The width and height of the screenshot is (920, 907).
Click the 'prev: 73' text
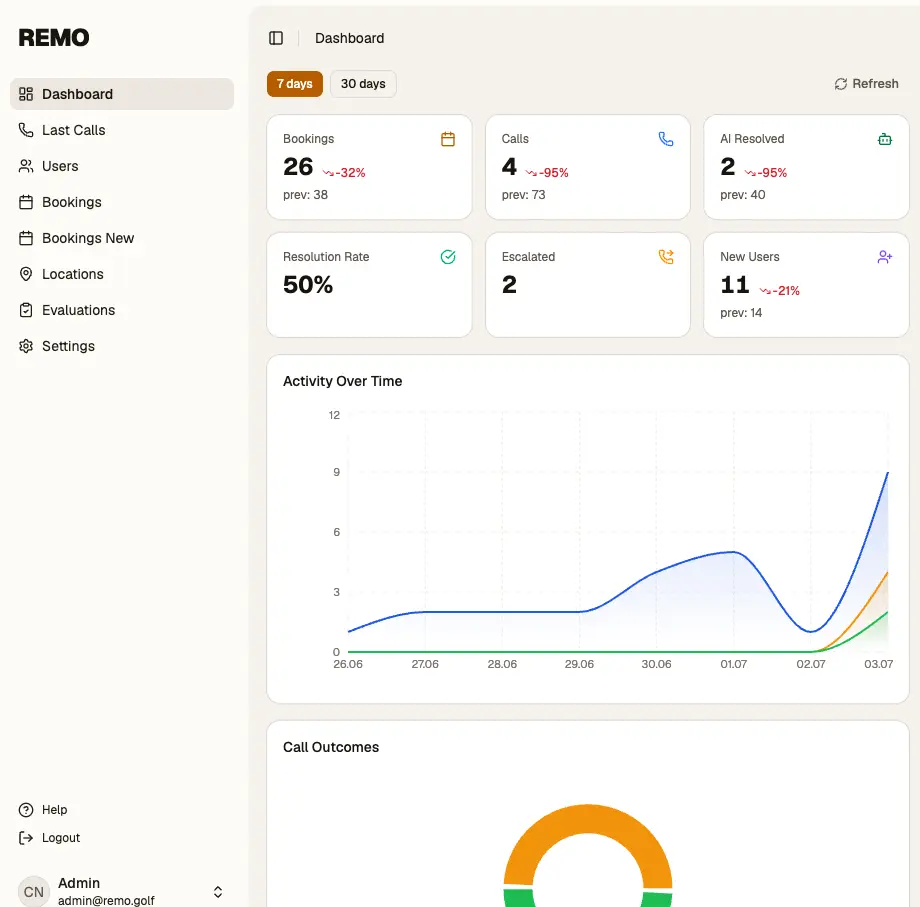click(523, 195)
